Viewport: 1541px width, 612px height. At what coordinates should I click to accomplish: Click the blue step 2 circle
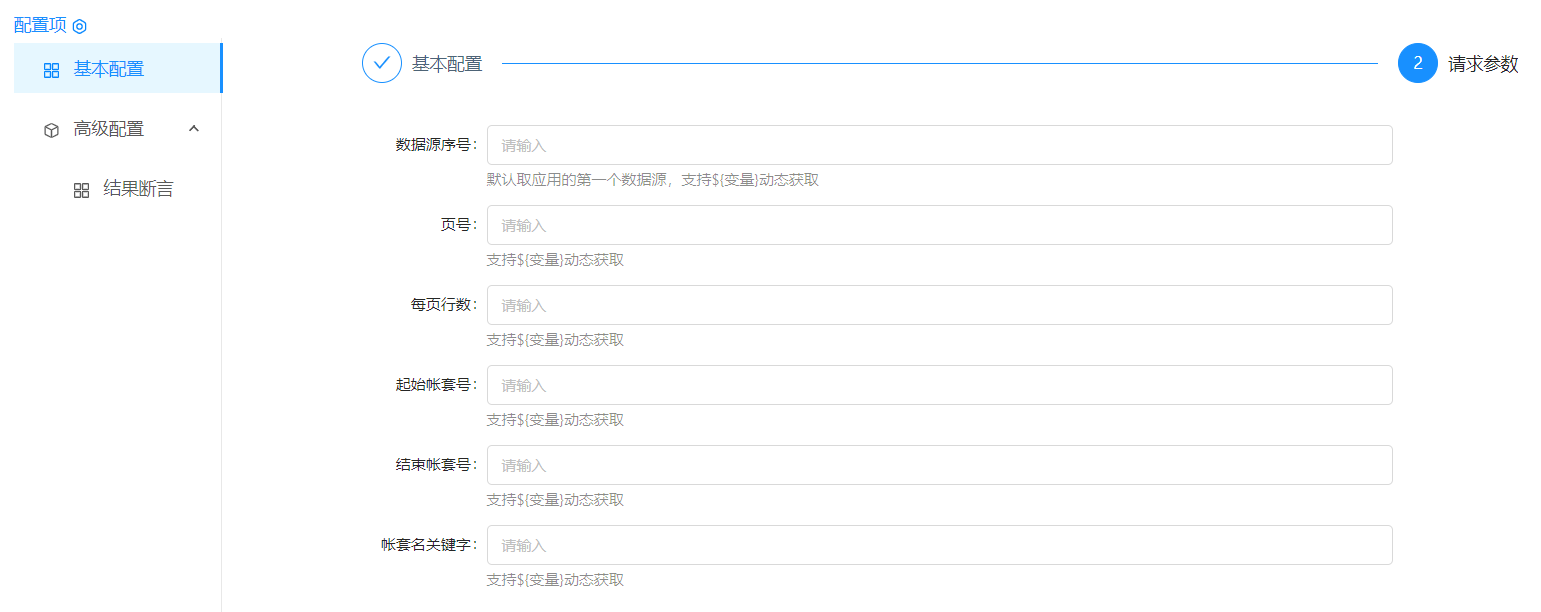pos(1417,63)
